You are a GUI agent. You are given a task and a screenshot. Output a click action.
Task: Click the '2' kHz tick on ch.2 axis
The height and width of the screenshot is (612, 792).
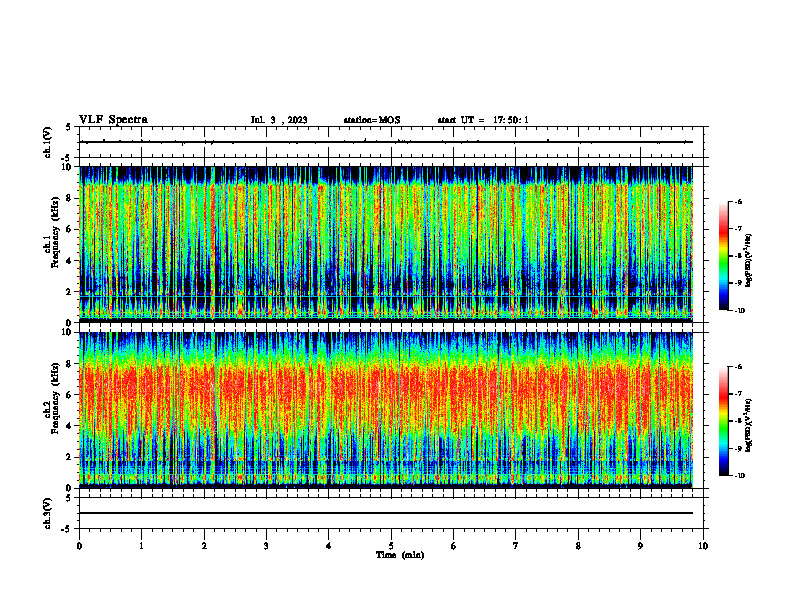click(70, 457)
